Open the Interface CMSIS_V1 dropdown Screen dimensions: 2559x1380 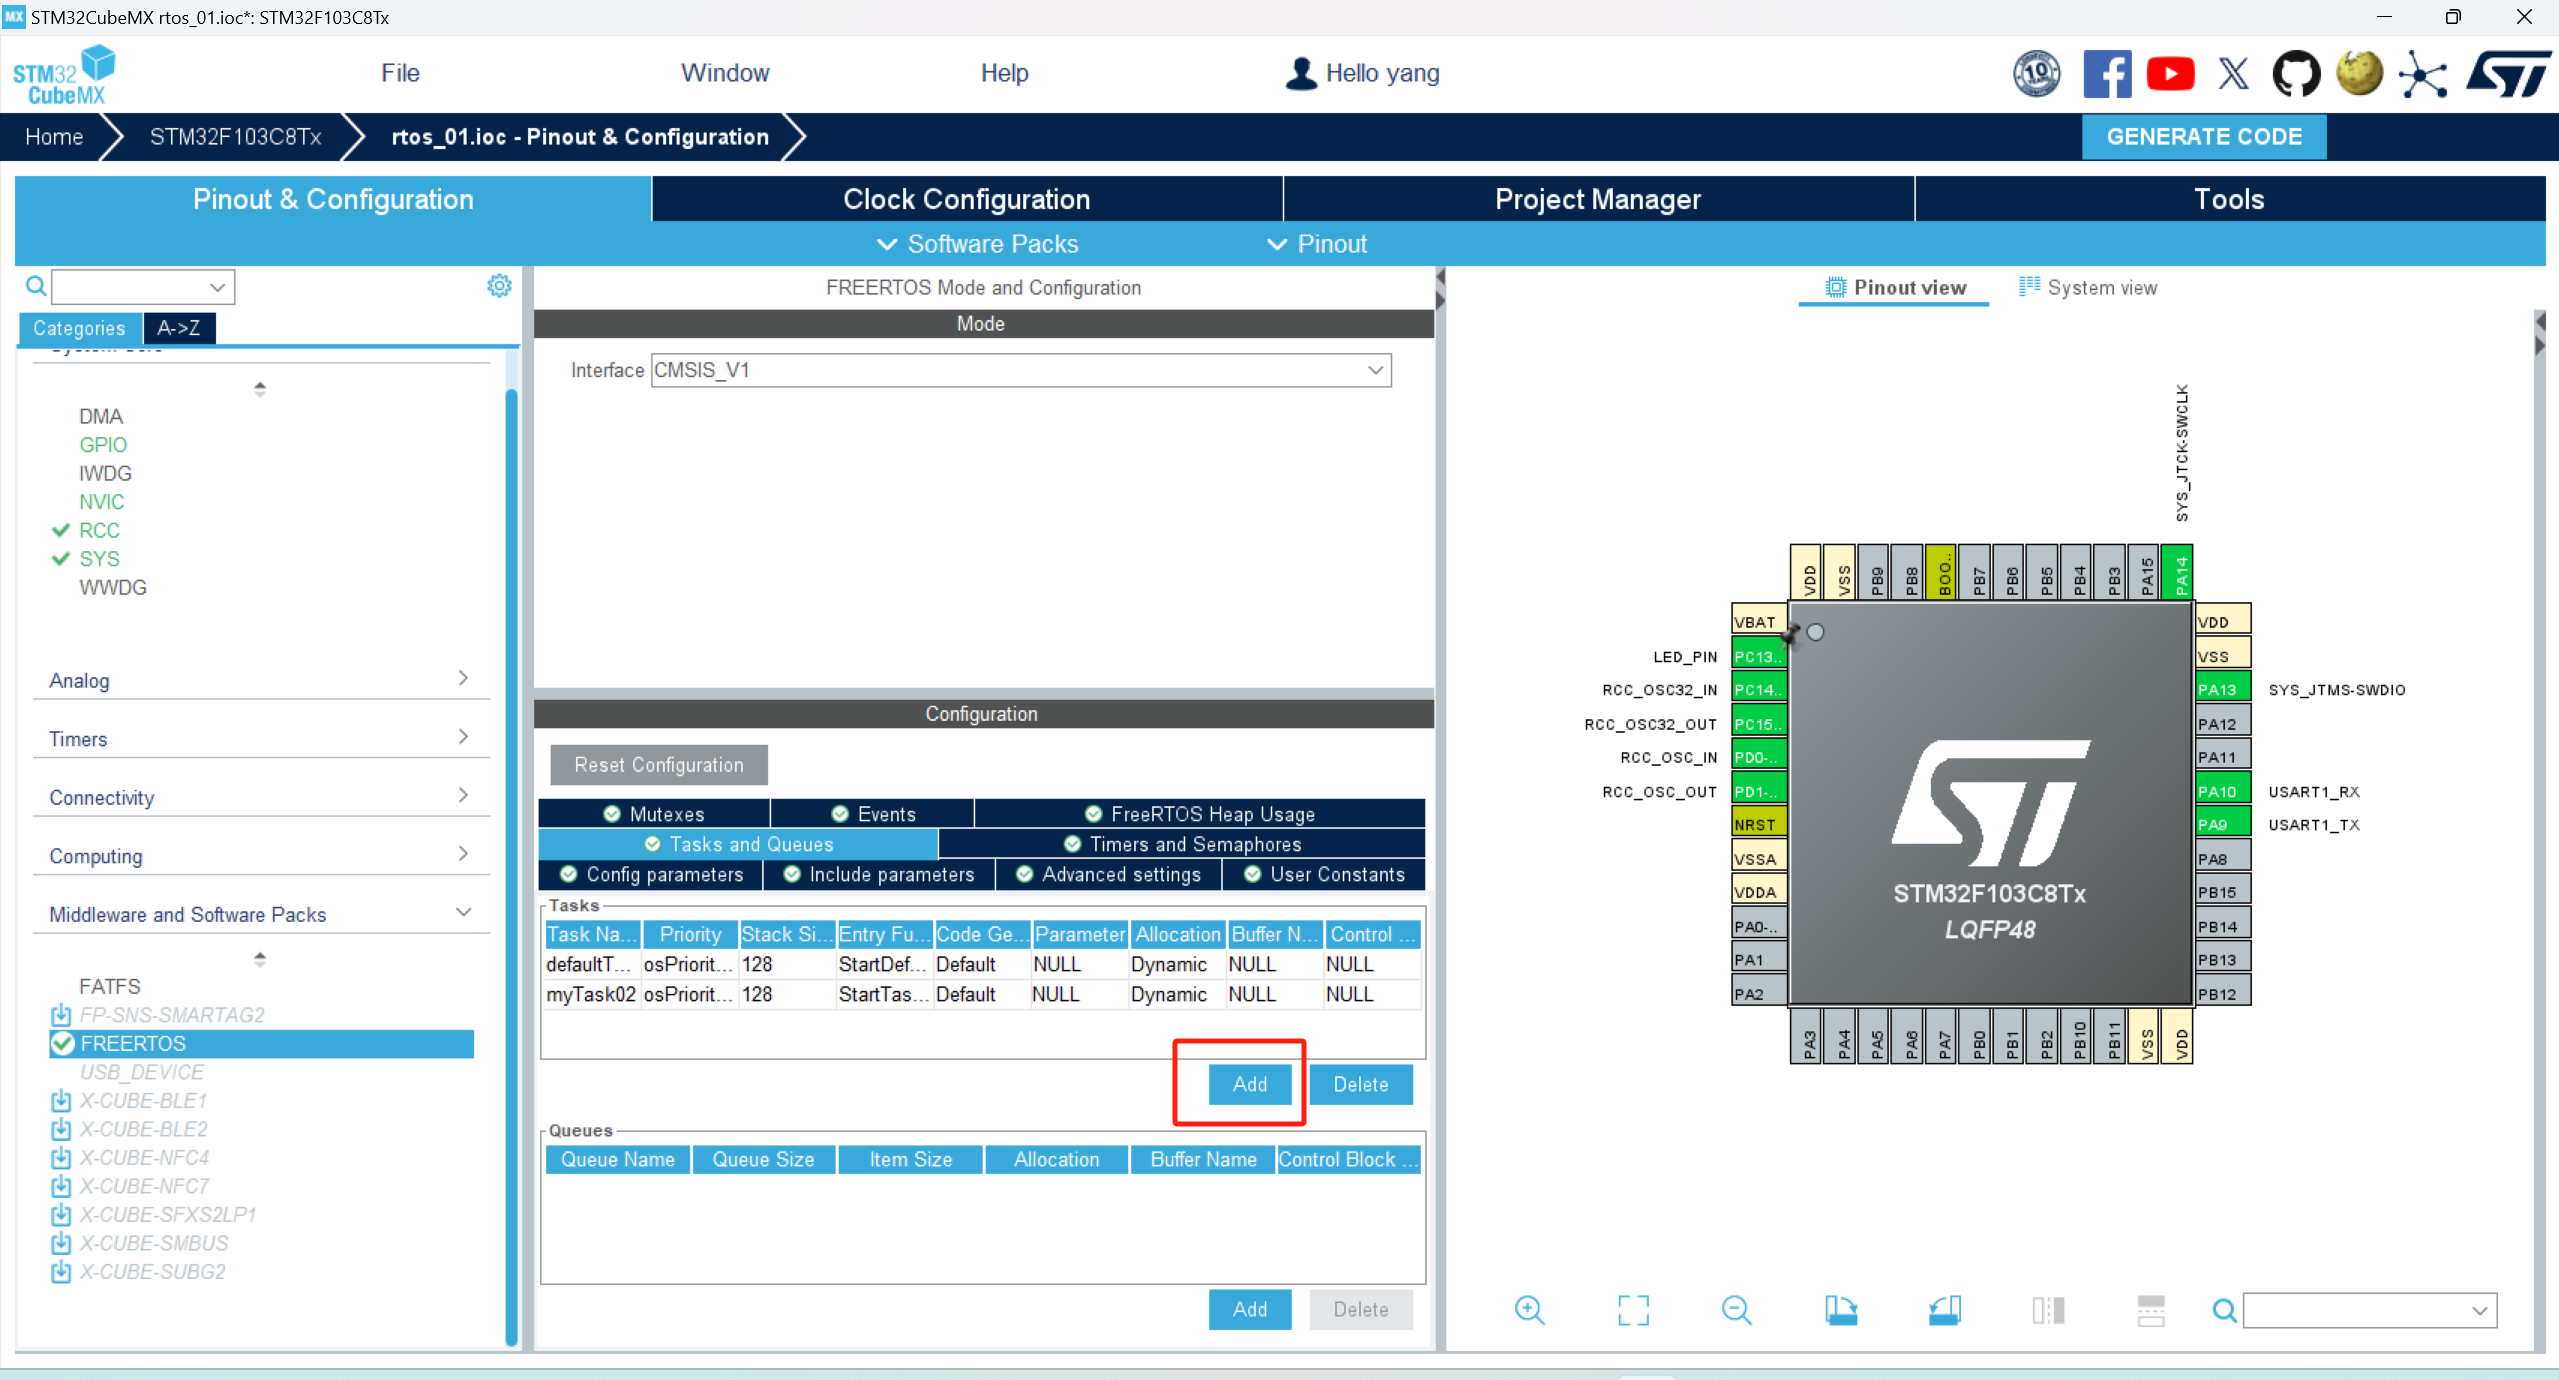tap(1020, 370)
